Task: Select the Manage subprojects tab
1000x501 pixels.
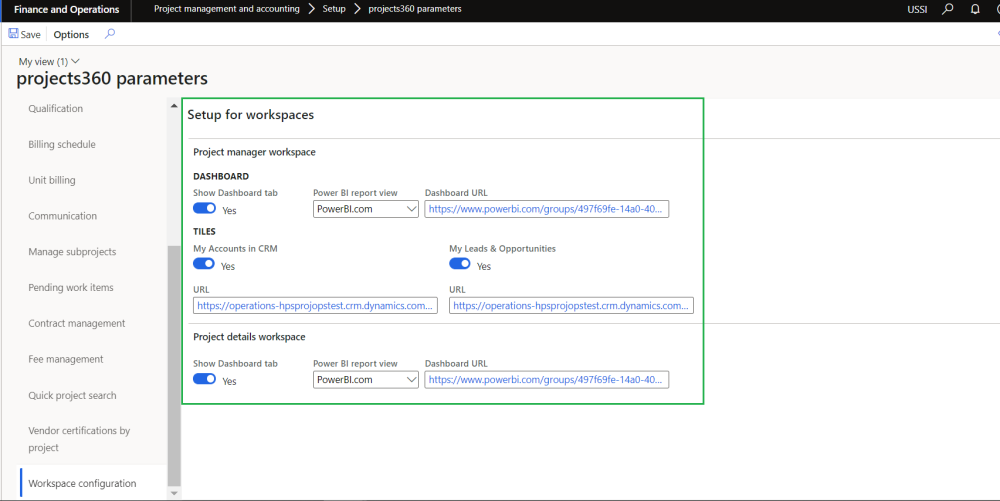Action: tap(72, 251)
